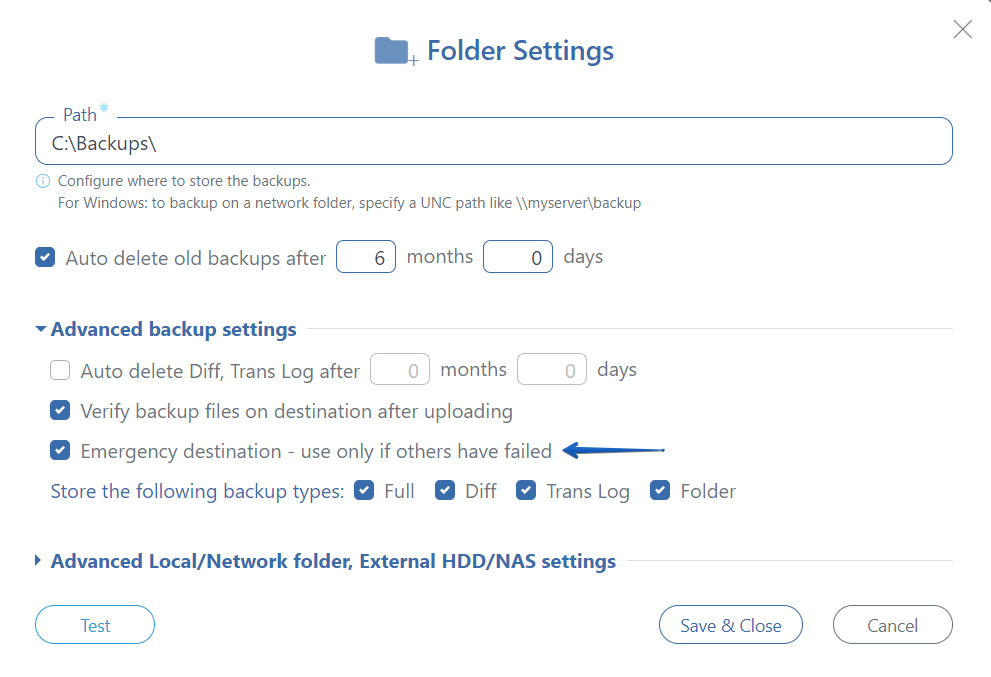
Task: Click the Path input field
Action: coord(494,142)
